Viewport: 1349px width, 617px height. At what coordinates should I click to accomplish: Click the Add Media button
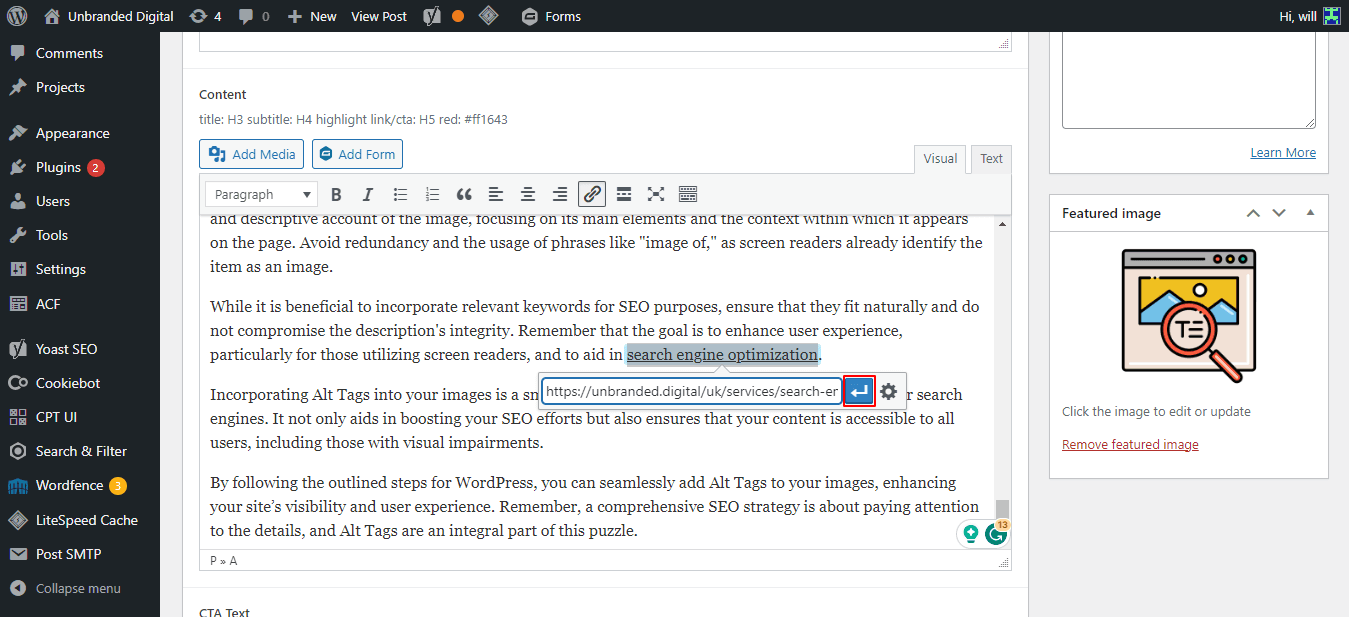pos(252,154)
